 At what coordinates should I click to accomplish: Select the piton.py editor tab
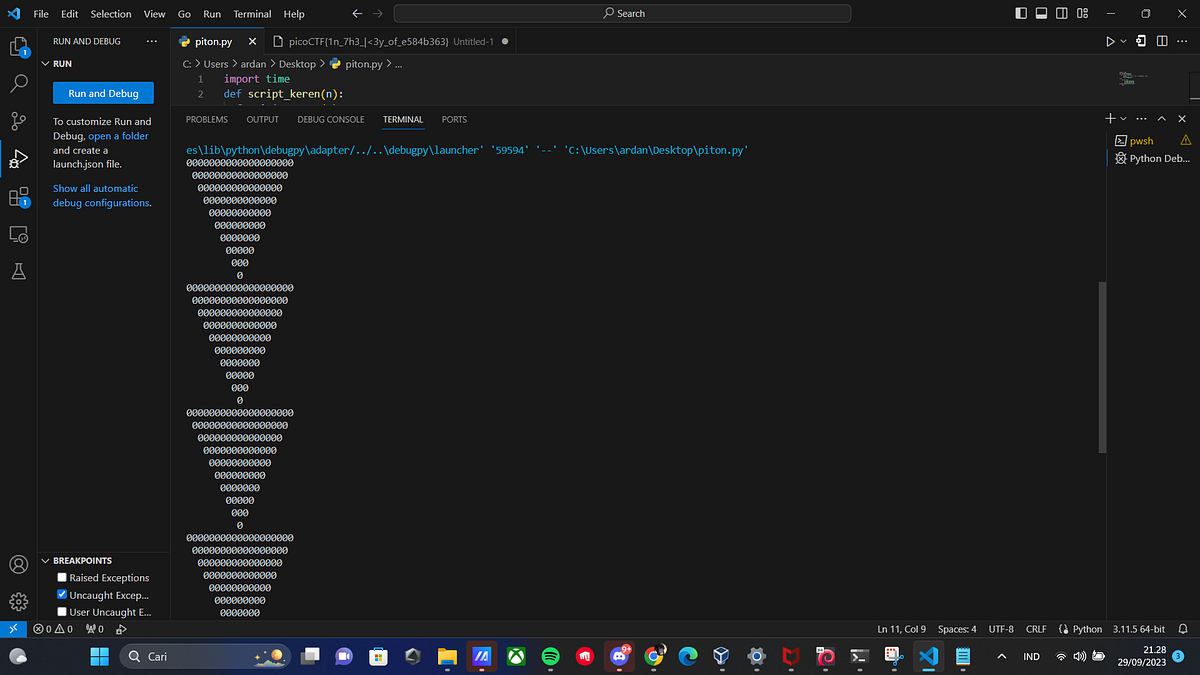coord(217,42)
